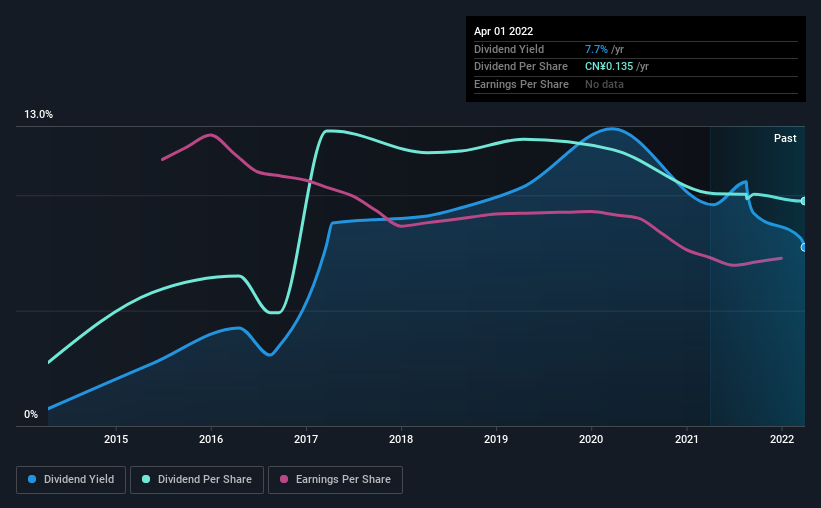The image size is (821, 508).
Task: Toggle the Dividend Yield legend button
Action: click(71, 480)
